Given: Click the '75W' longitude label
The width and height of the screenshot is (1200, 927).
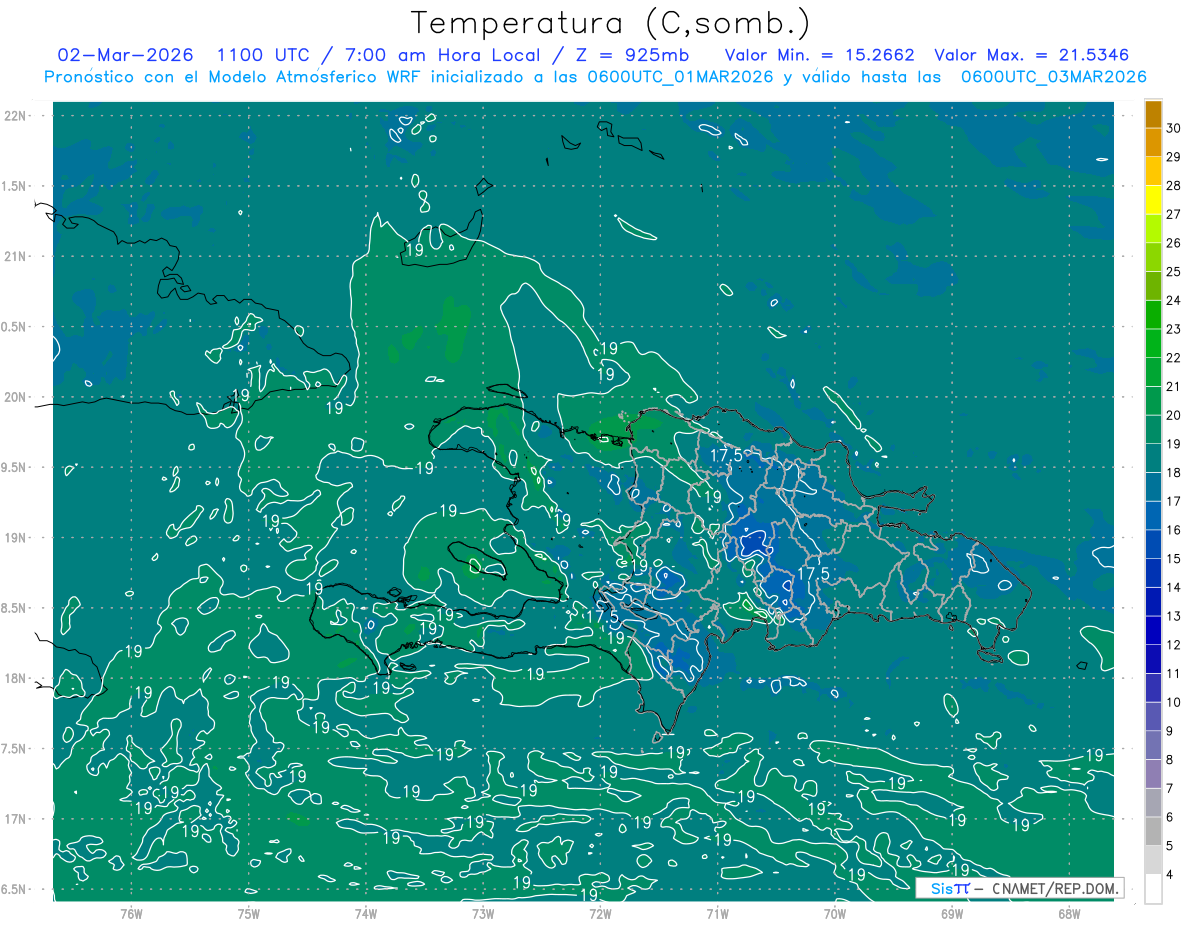Looking at the screenshot, I should tap(248, 914).
